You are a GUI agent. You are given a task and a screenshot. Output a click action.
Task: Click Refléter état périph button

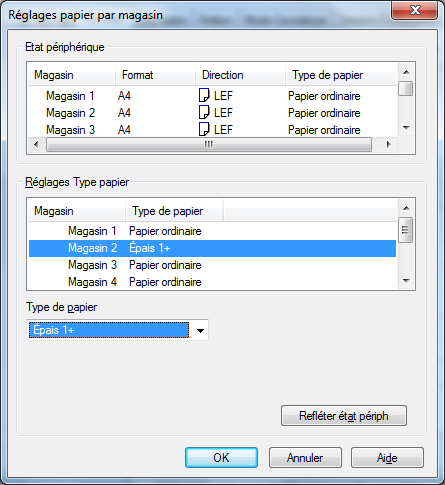(x=344, y=416)
